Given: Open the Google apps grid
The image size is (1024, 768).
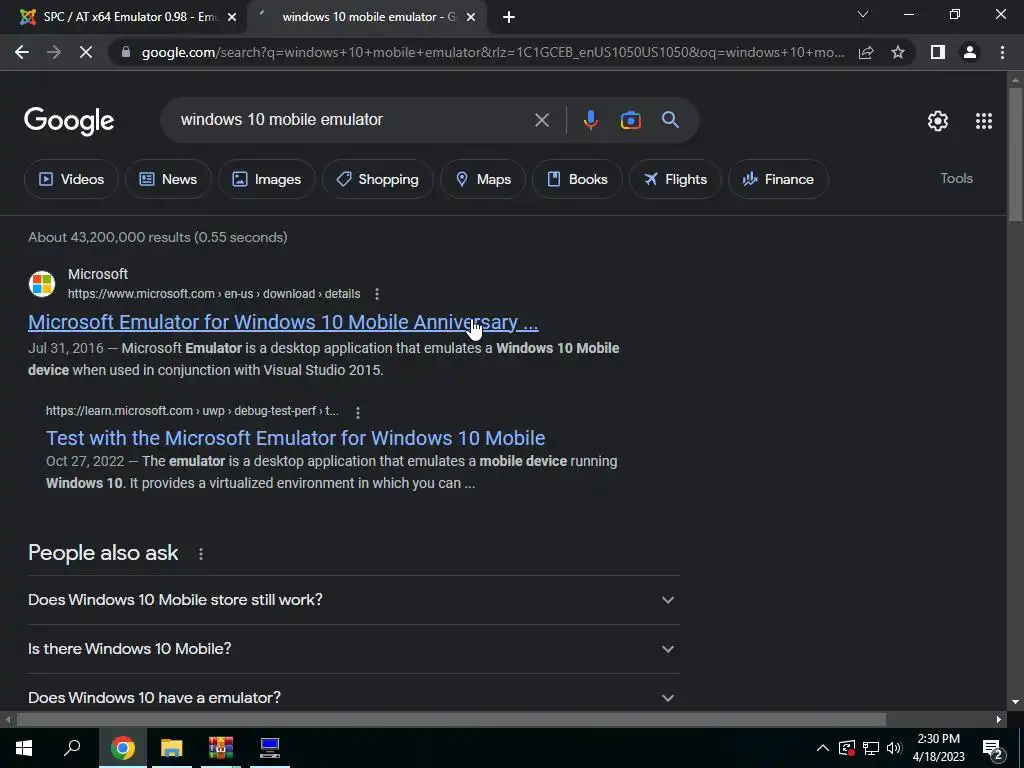Looking at the screenshot, I should coord(984,121).
